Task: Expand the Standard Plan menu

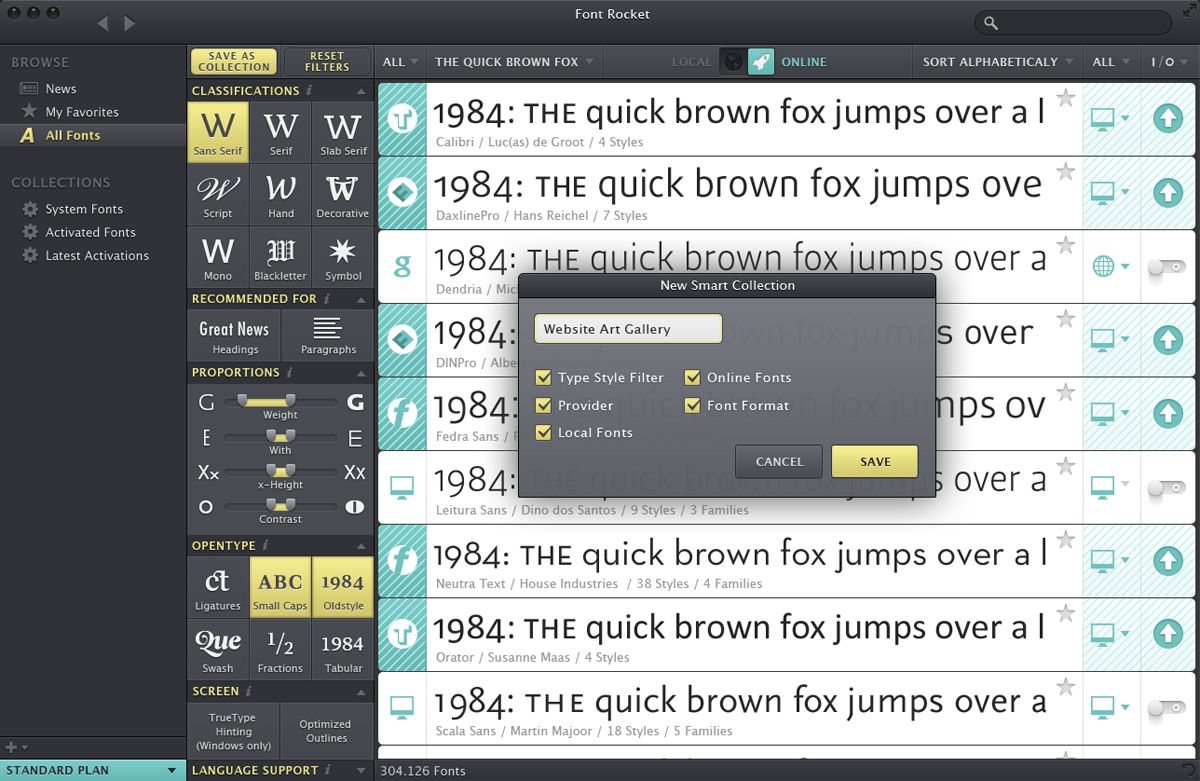Action: 93,771
